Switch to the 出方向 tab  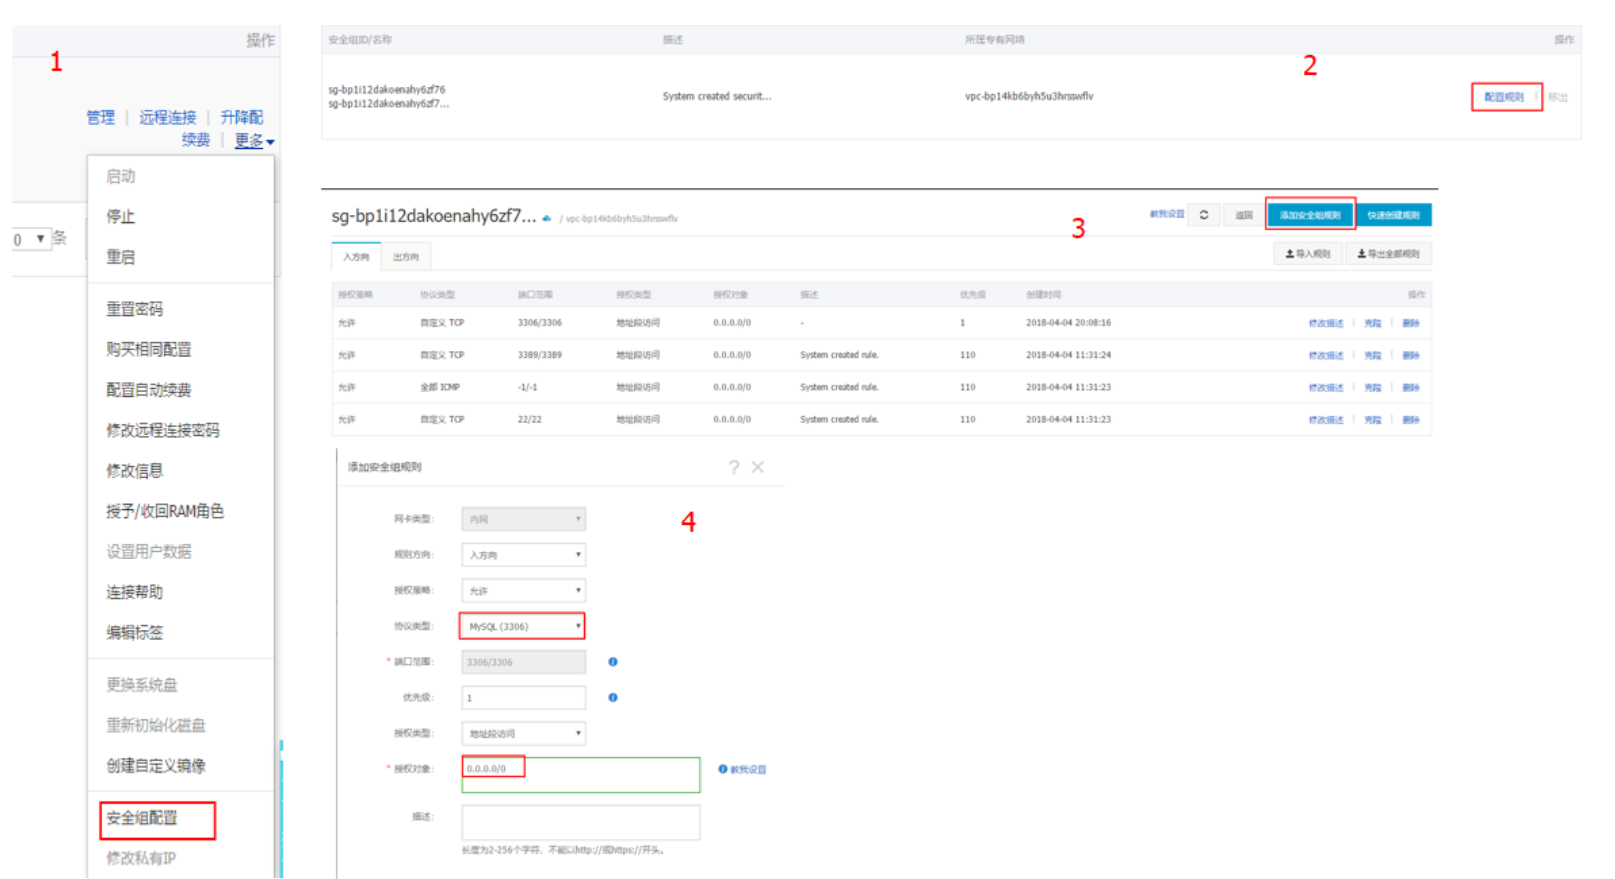tap(406, 257)
